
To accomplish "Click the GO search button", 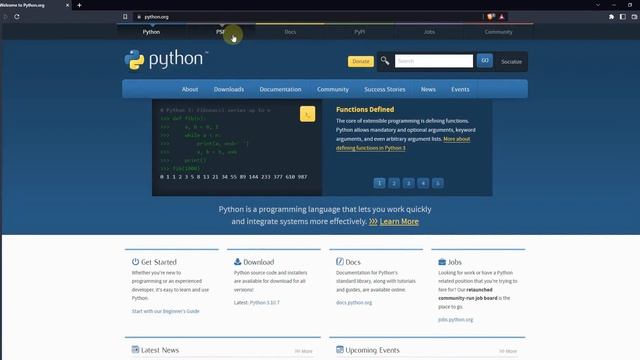I will click(484, 60).
